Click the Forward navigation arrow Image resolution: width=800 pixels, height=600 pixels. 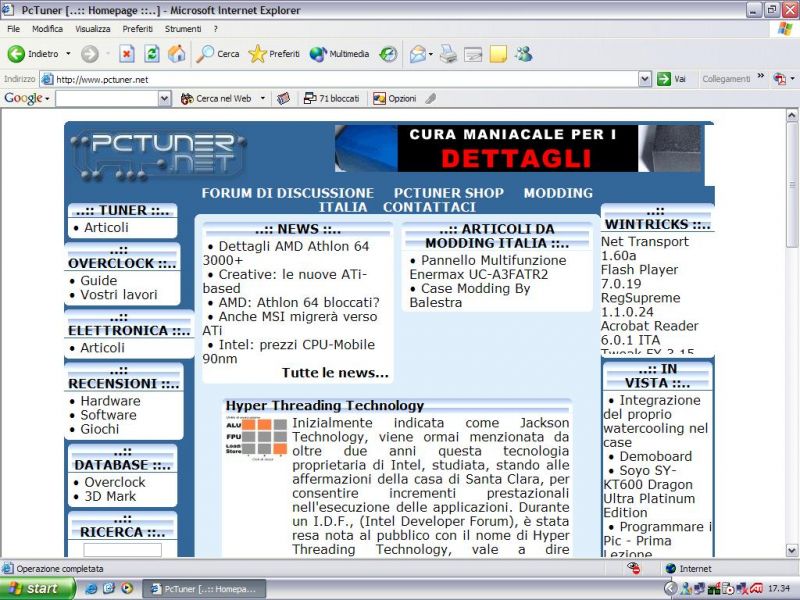pyautogui.click(x=90, y=54)
